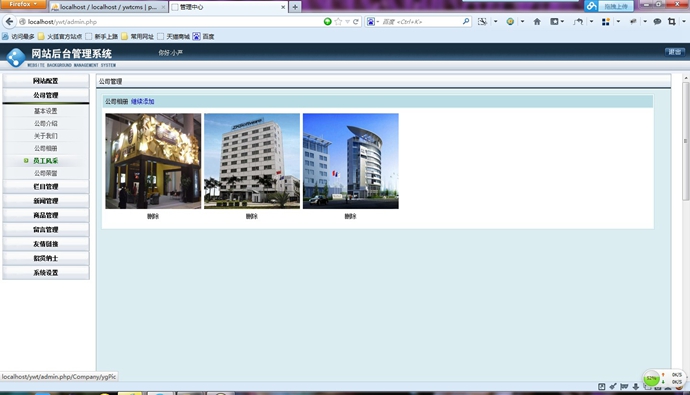Open the Firefox menu dropdown button
690x395 pixels.
coord(23,4)
